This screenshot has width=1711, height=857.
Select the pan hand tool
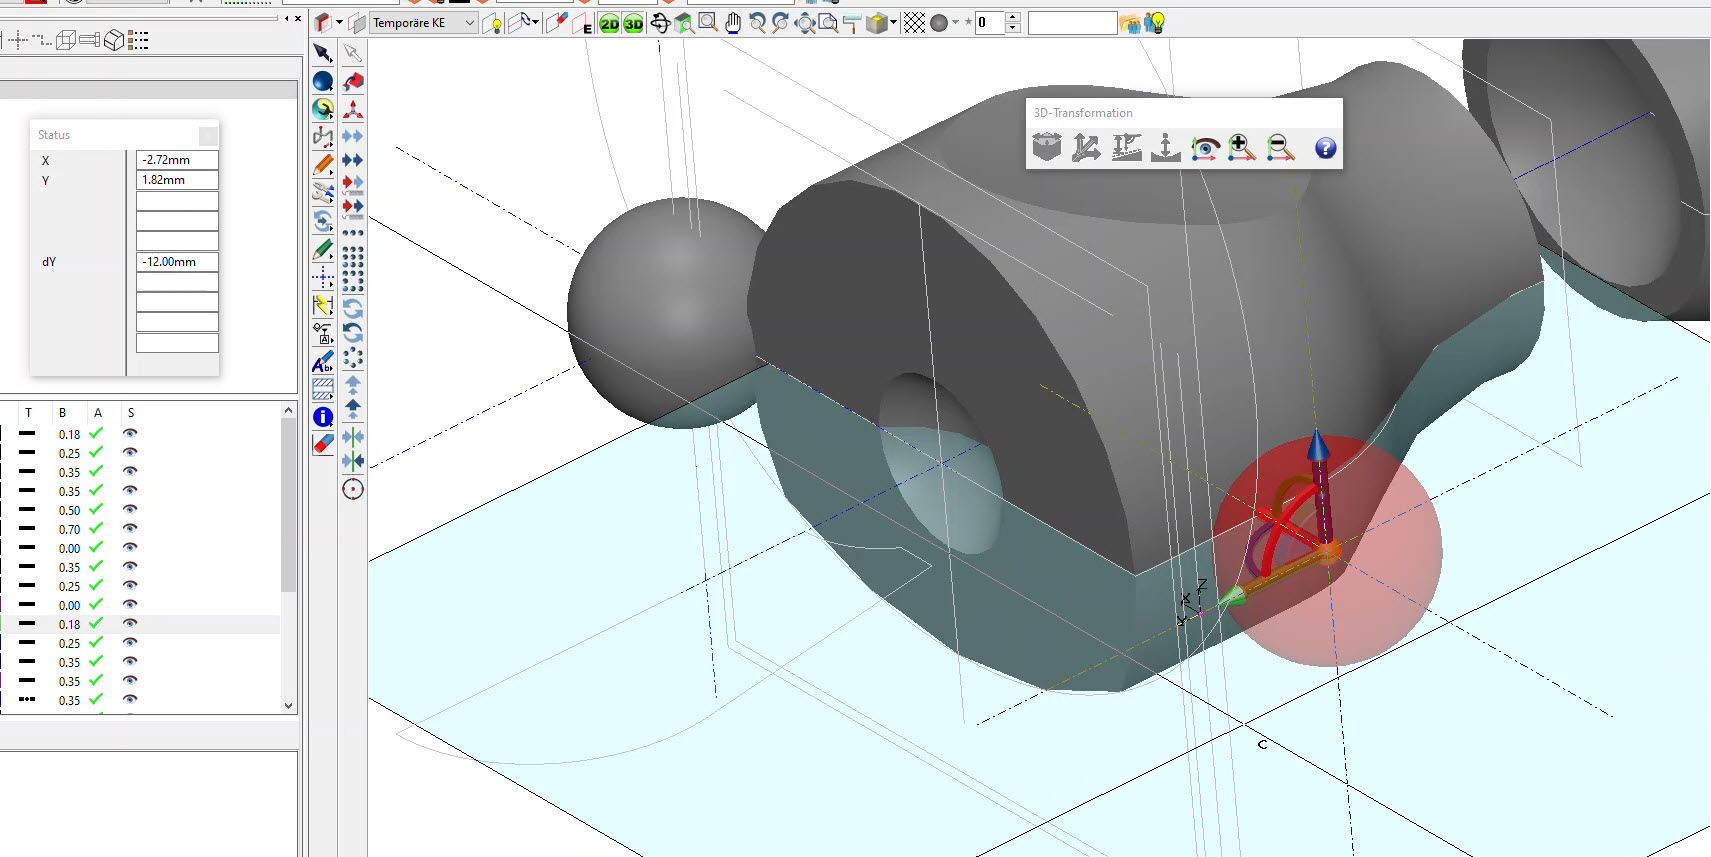click(x=733, y=23)
